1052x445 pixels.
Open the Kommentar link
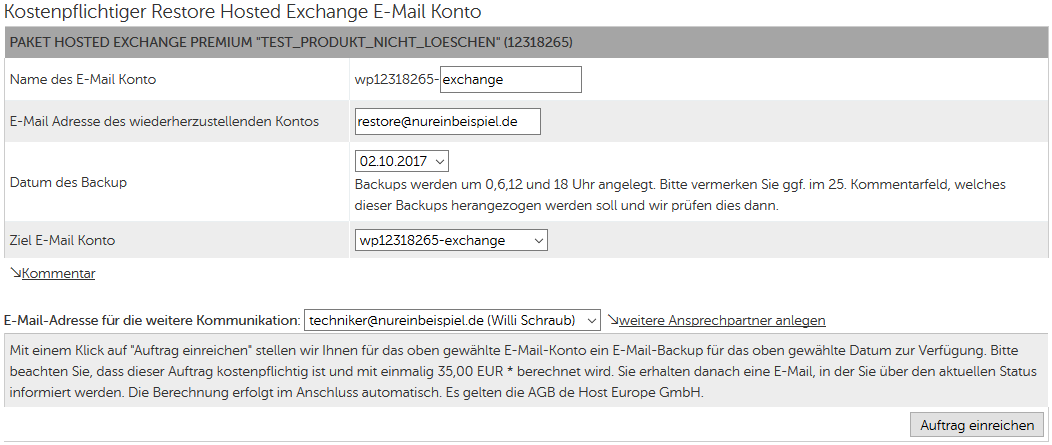pos(58,273)
